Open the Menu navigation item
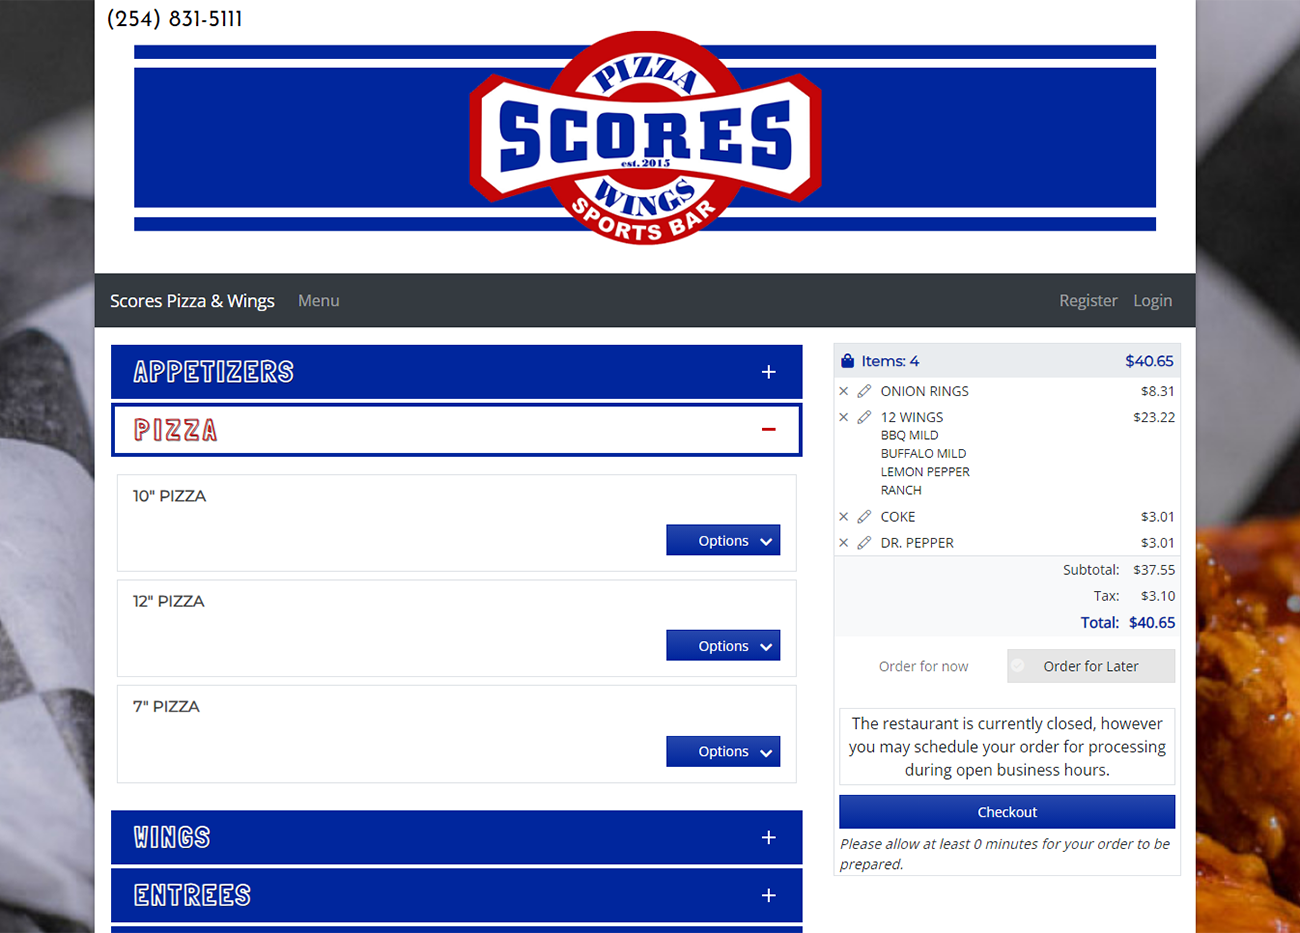Viewport: 1300px width, 933px height. (318, 301)
